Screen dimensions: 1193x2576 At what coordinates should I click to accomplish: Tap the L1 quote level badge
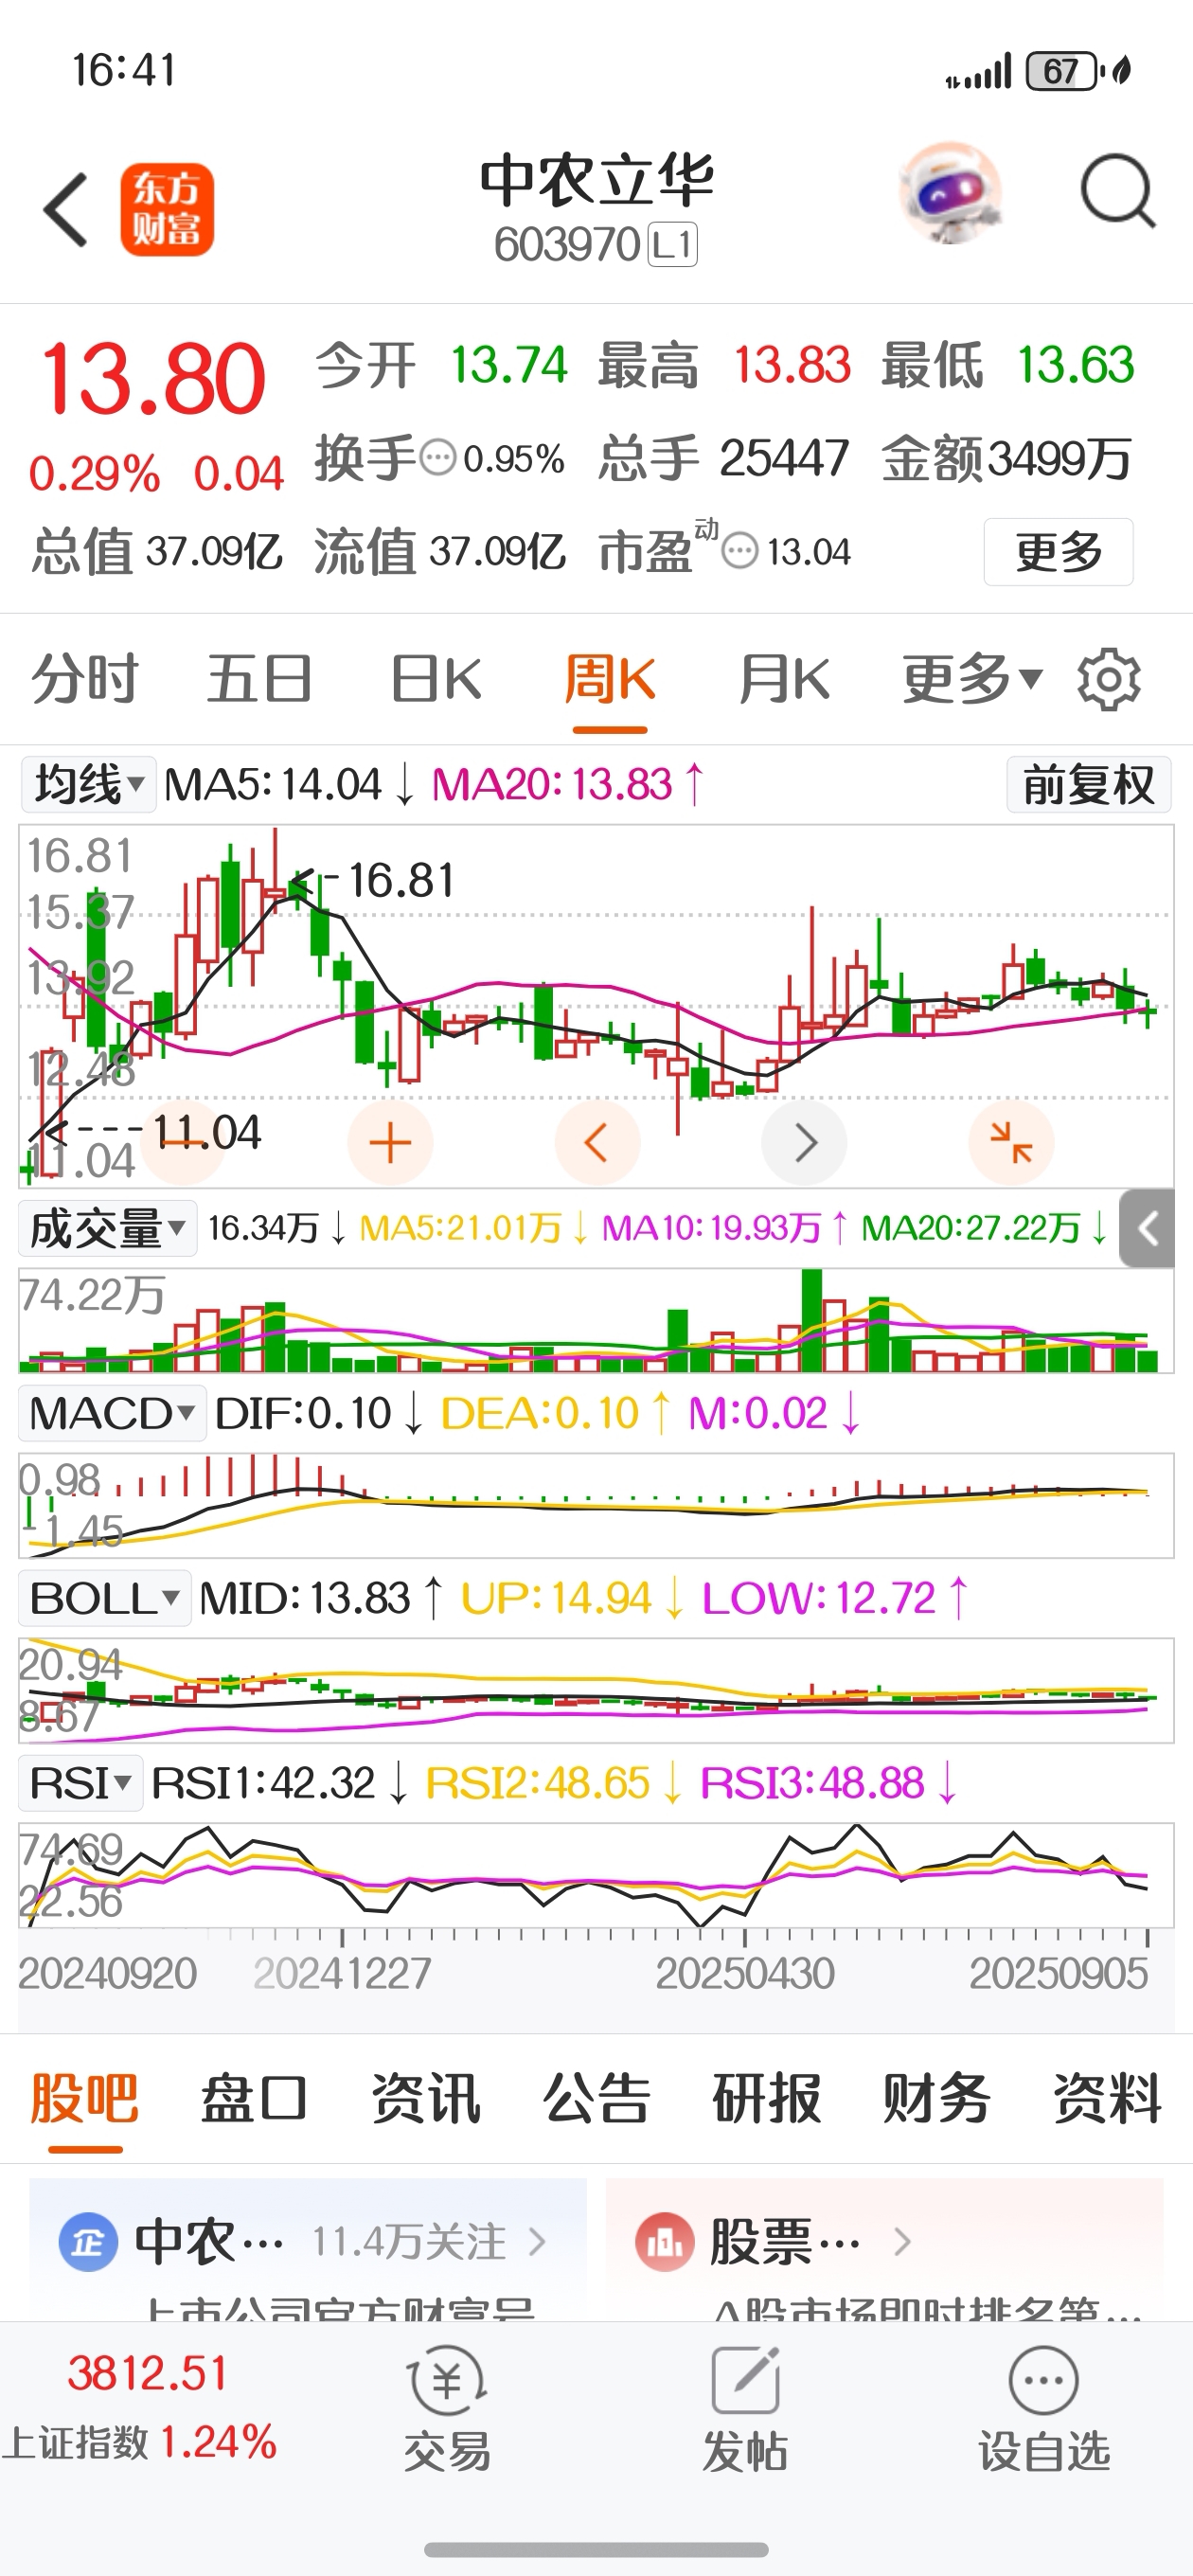673,245
